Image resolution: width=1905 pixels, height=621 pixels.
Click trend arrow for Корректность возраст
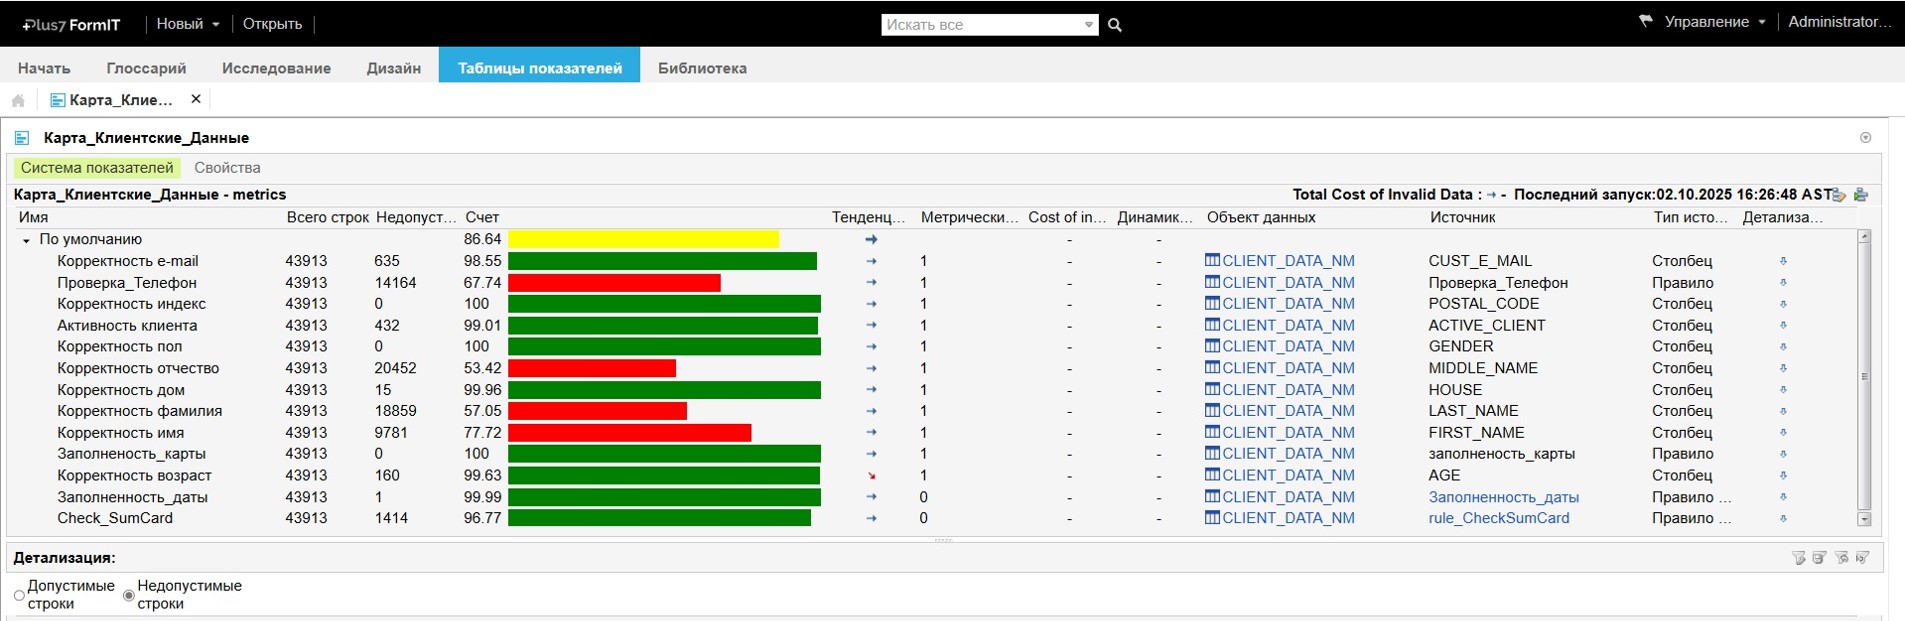pyautogui.click(x=872, y=476)
